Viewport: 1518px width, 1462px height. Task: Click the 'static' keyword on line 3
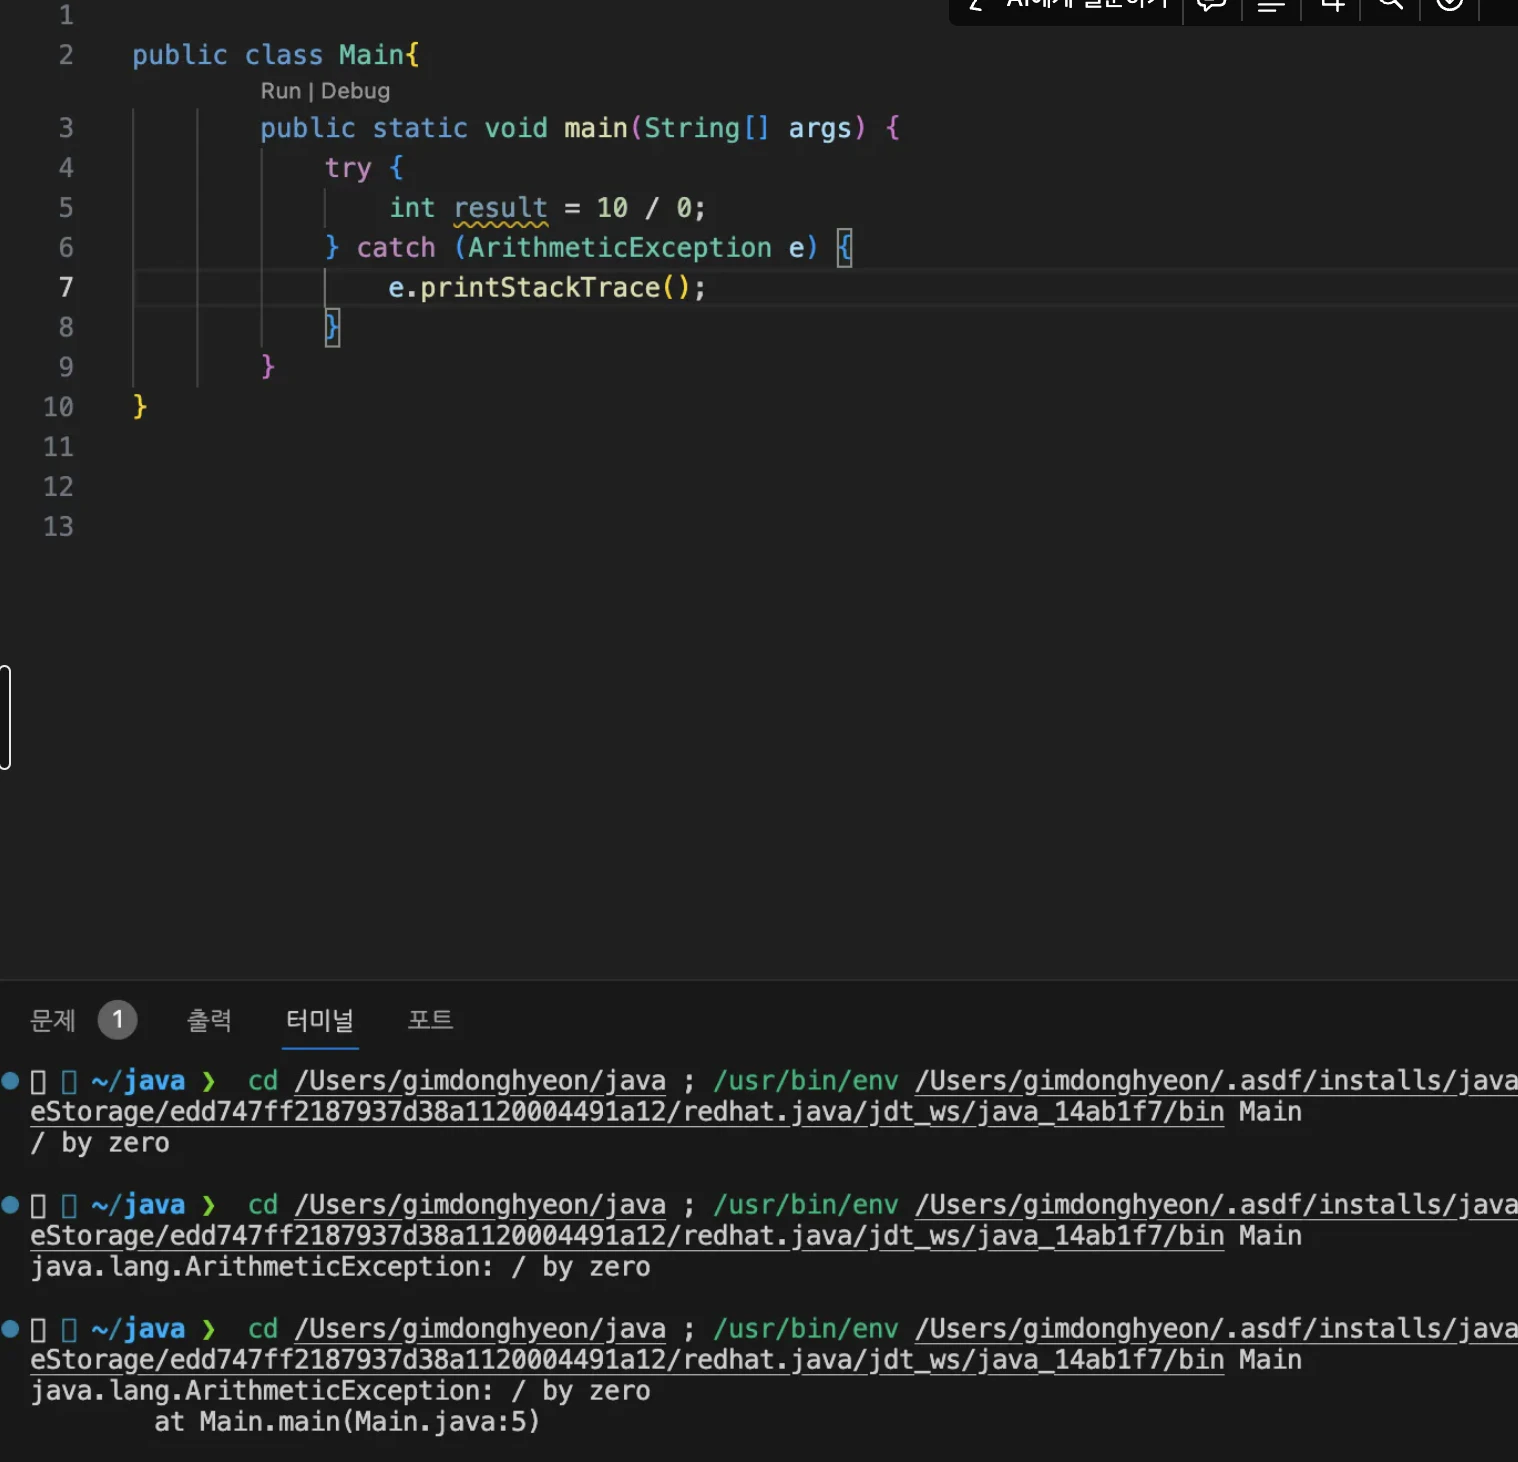(x=420, y=128)
